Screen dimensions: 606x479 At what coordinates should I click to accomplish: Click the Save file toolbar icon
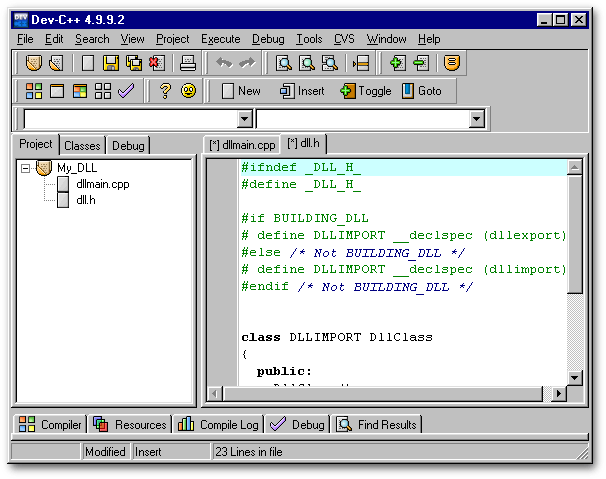(x=110, y=63)
